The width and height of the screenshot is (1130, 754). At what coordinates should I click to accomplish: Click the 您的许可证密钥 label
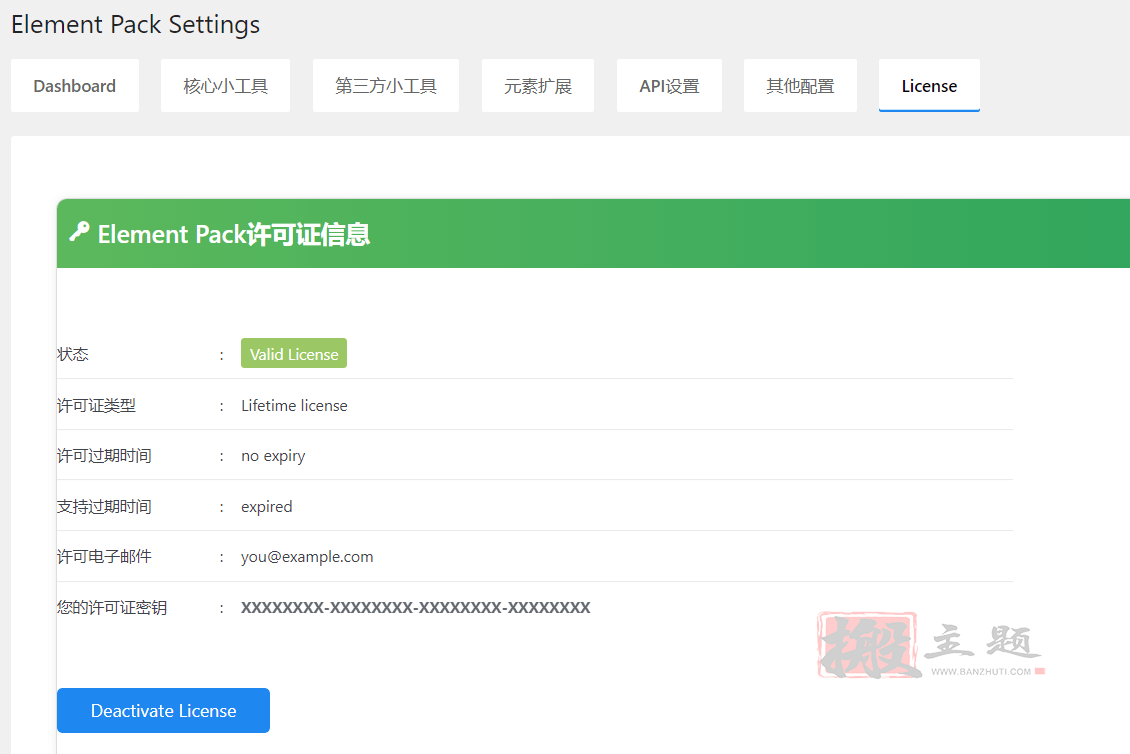112,608
